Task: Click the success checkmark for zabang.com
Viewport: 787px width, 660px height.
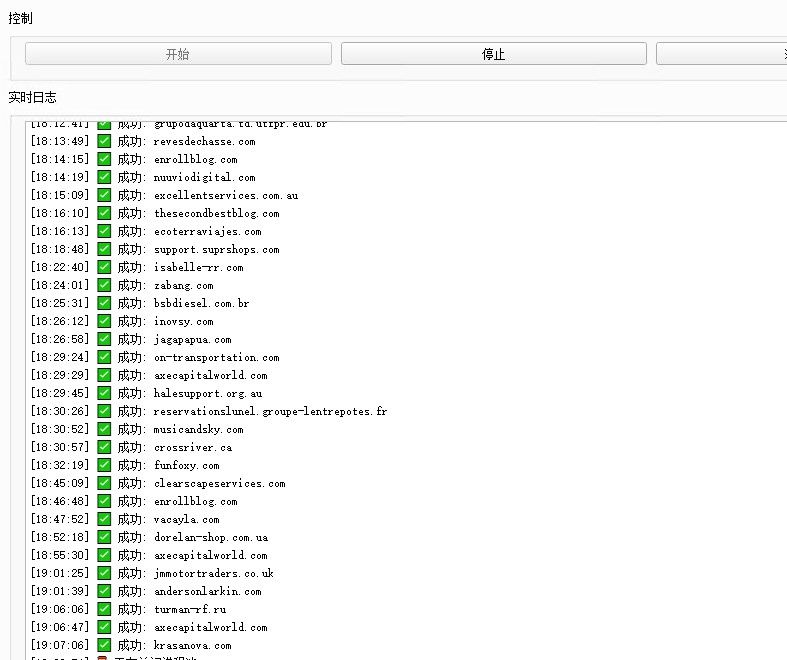Action: pos(104,285)
